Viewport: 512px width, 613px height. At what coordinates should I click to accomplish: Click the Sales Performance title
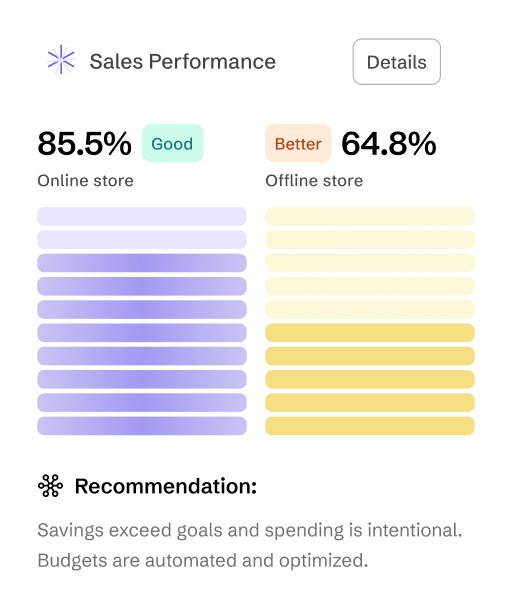click(183, 61)
